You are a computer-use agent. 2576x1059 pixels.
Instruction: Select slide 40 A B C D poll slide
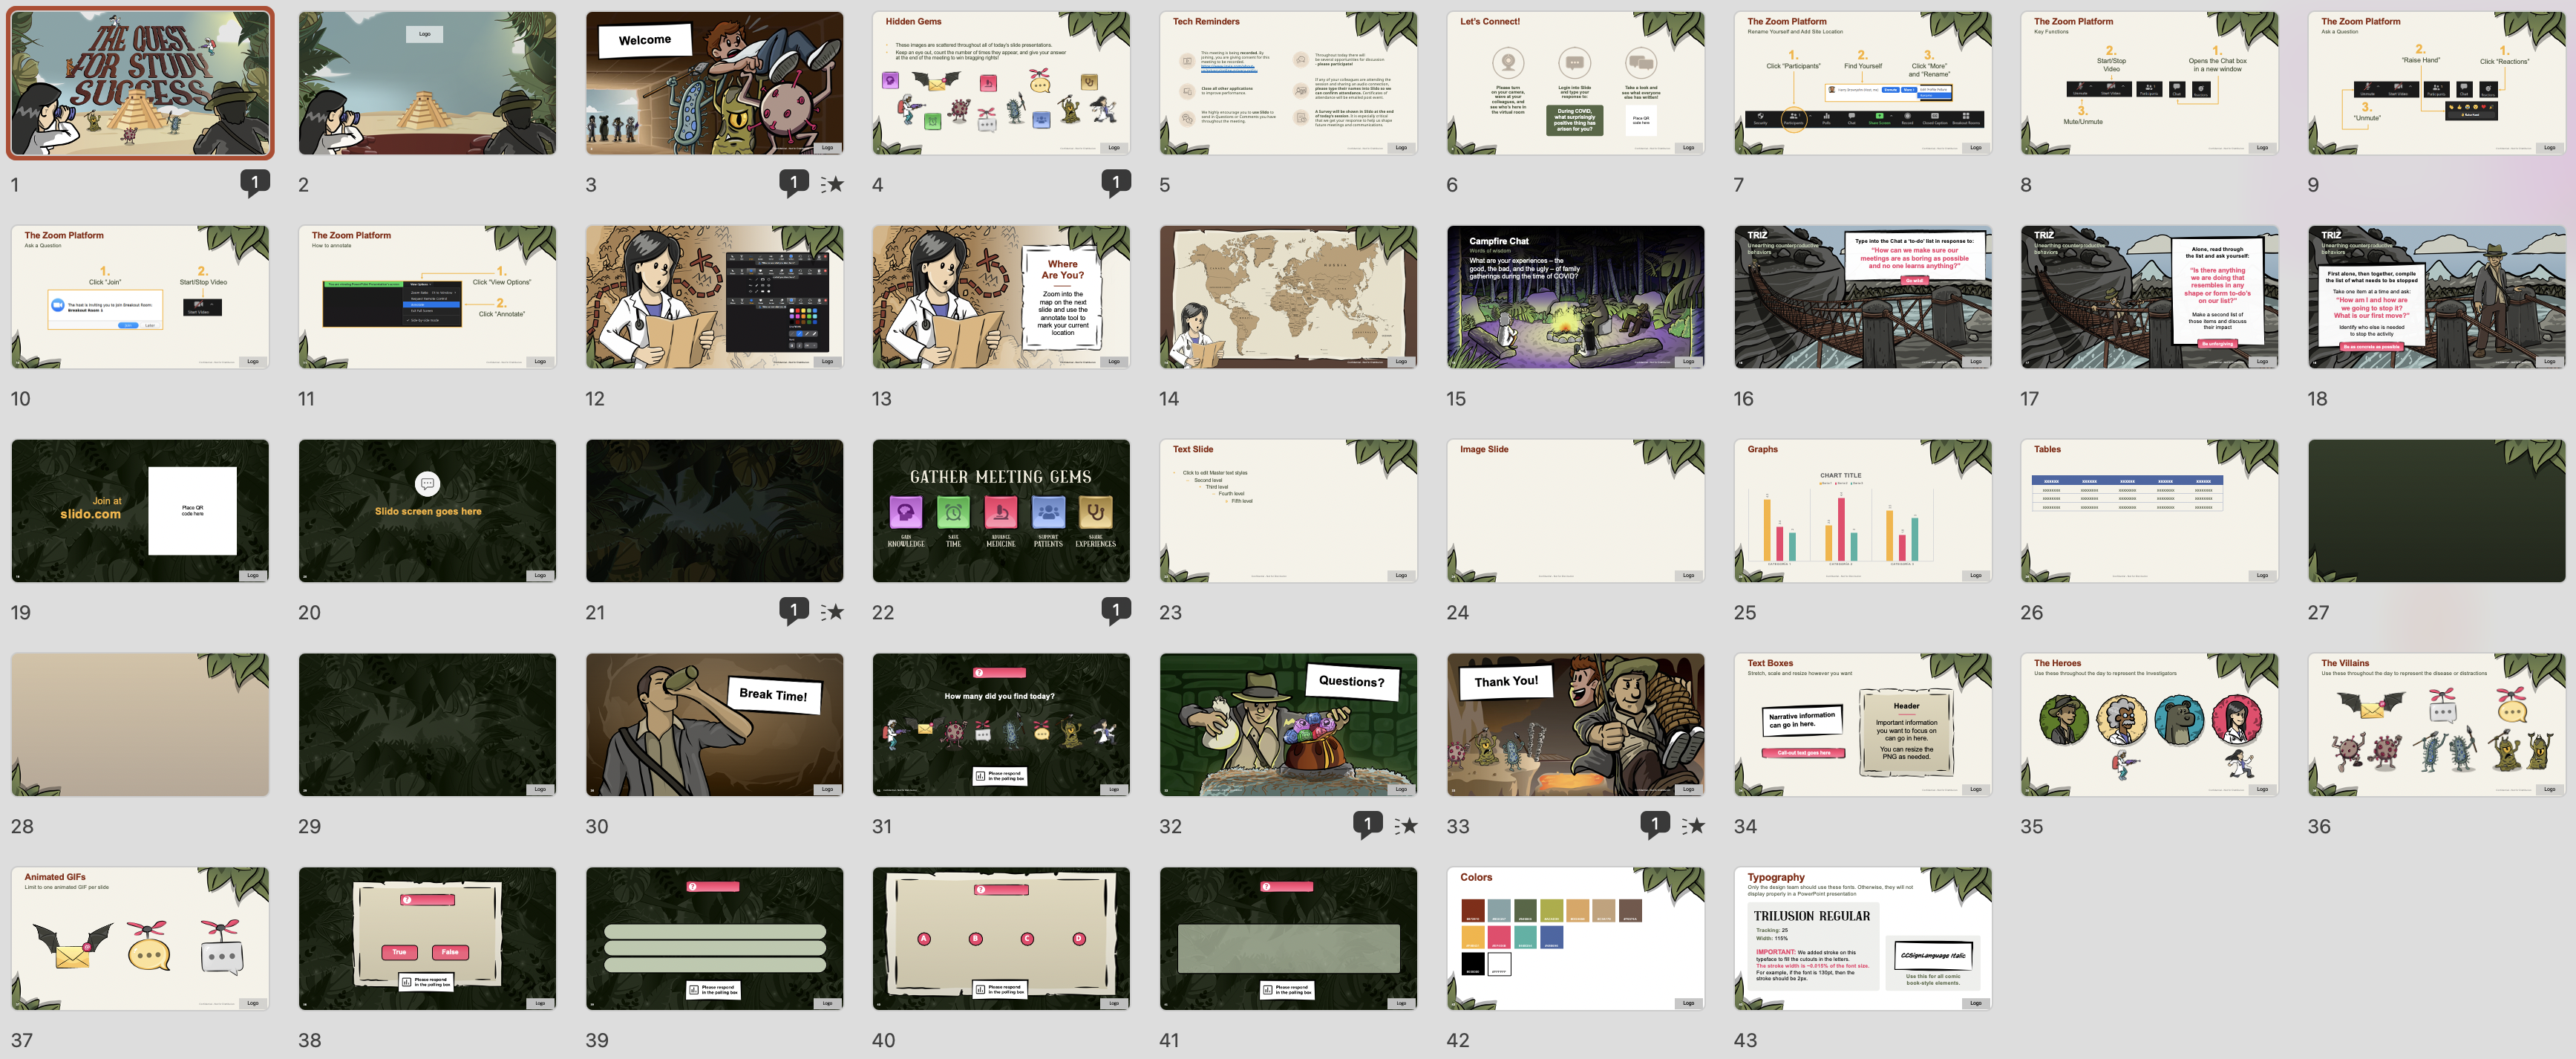pos(1001,939)
